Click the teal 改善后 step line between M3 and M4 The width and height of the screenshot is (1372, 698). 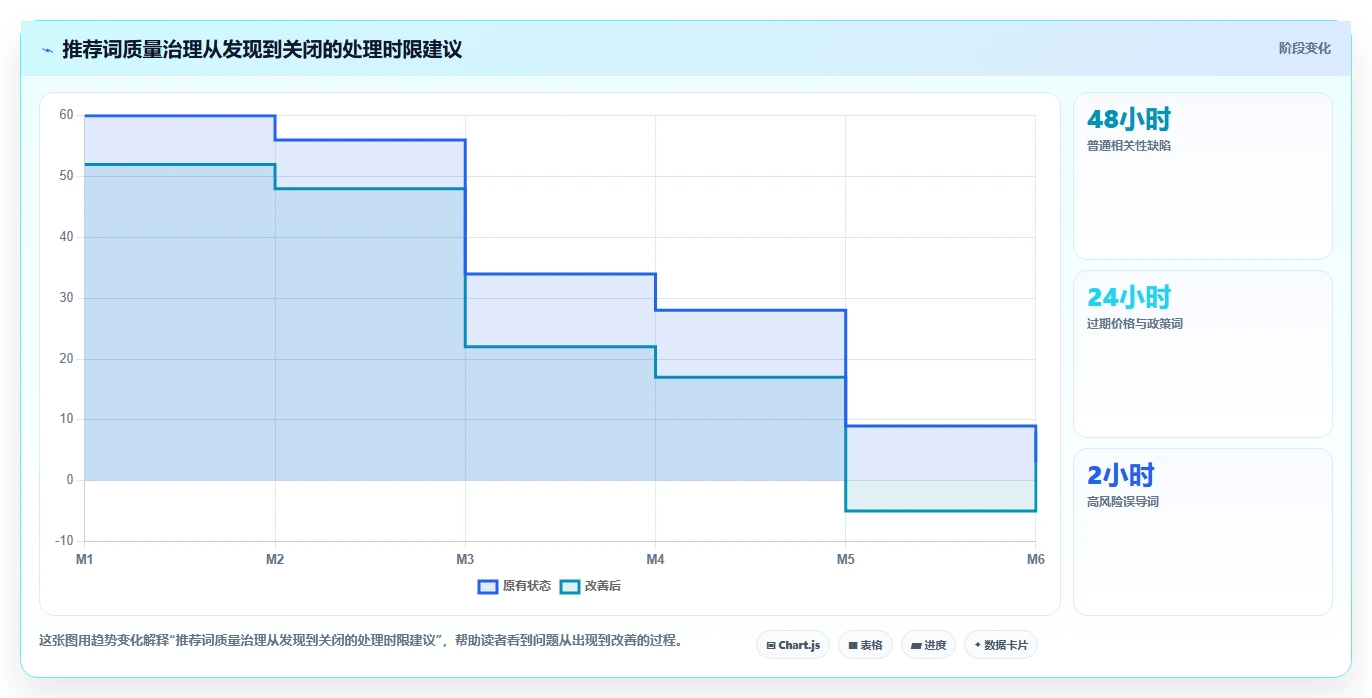coord(560,347)
